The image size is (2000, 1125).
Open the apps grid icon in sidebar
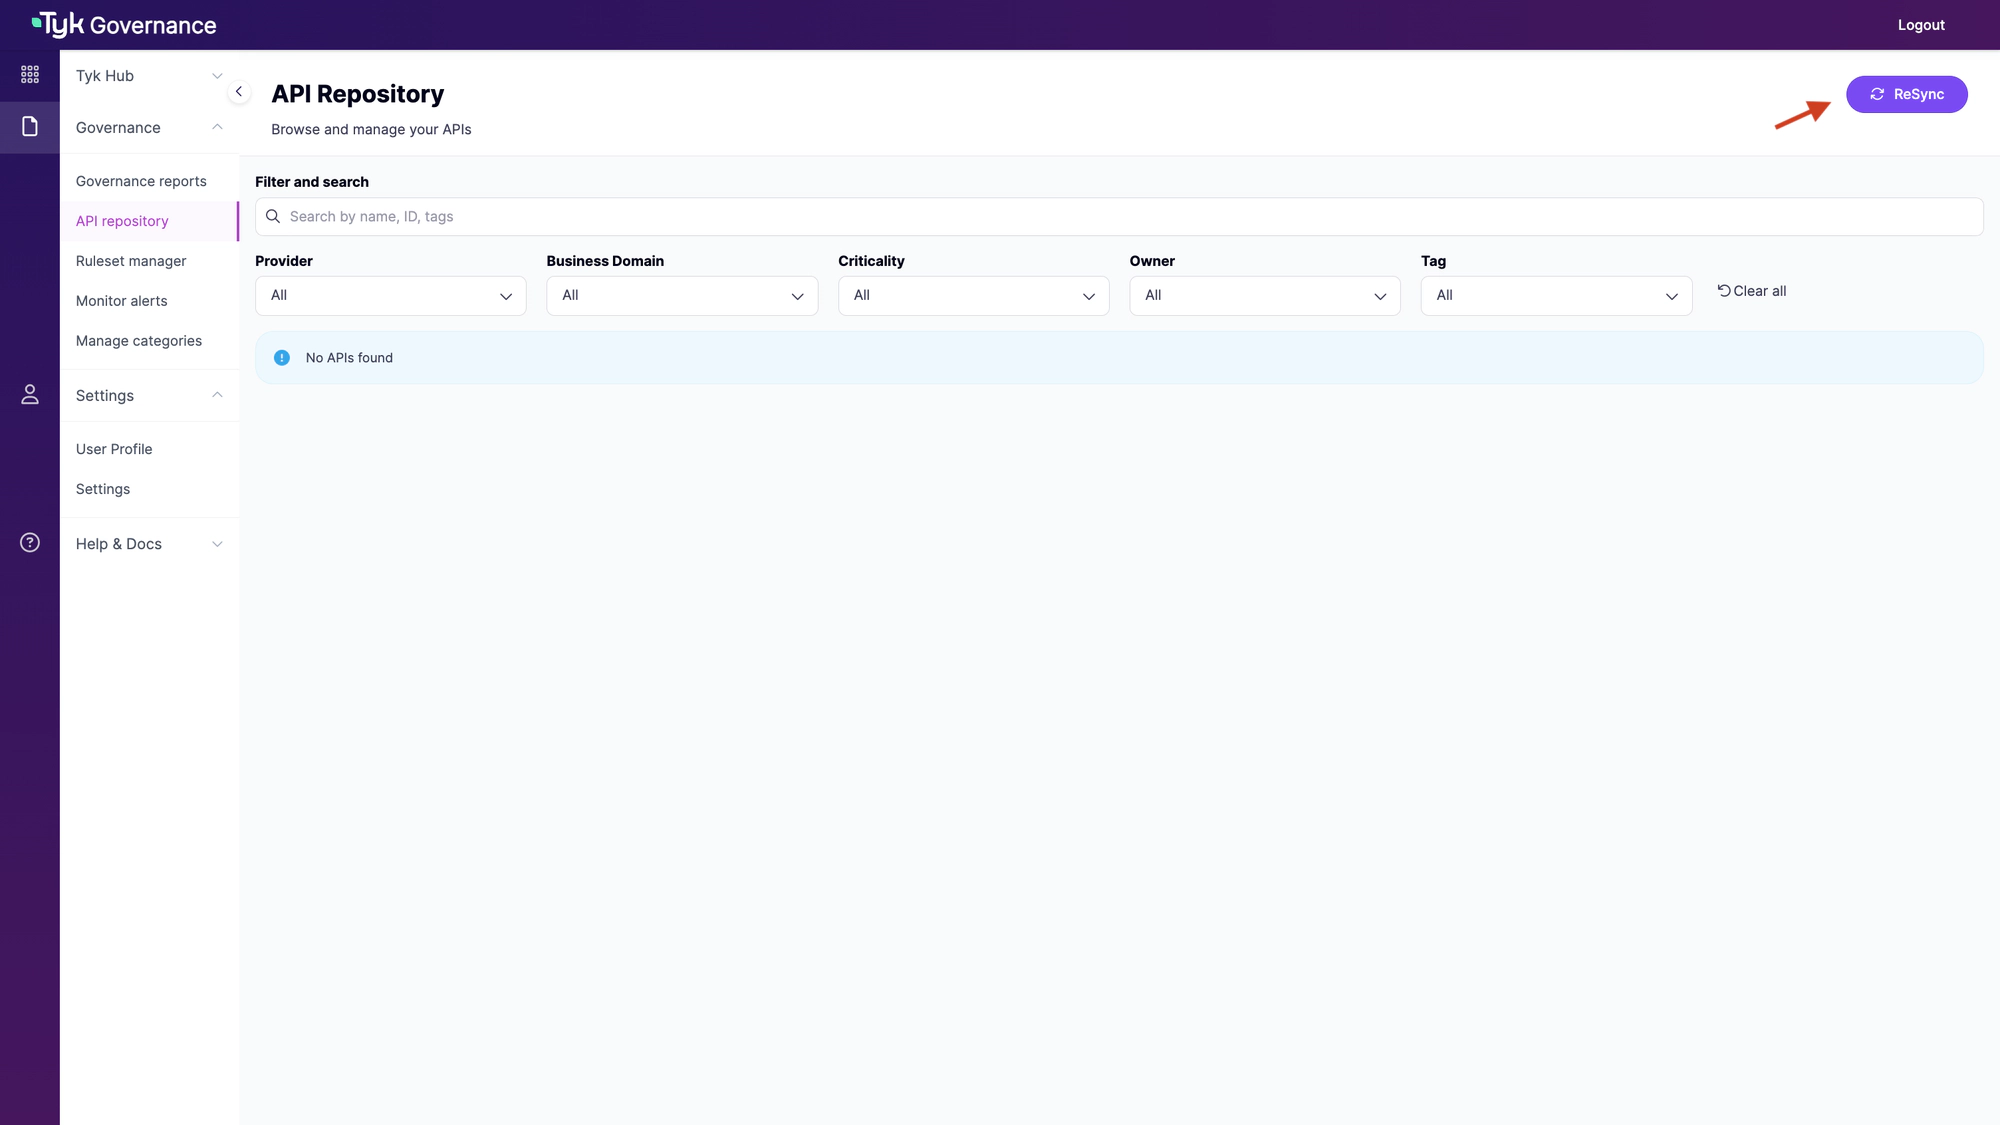30,75
